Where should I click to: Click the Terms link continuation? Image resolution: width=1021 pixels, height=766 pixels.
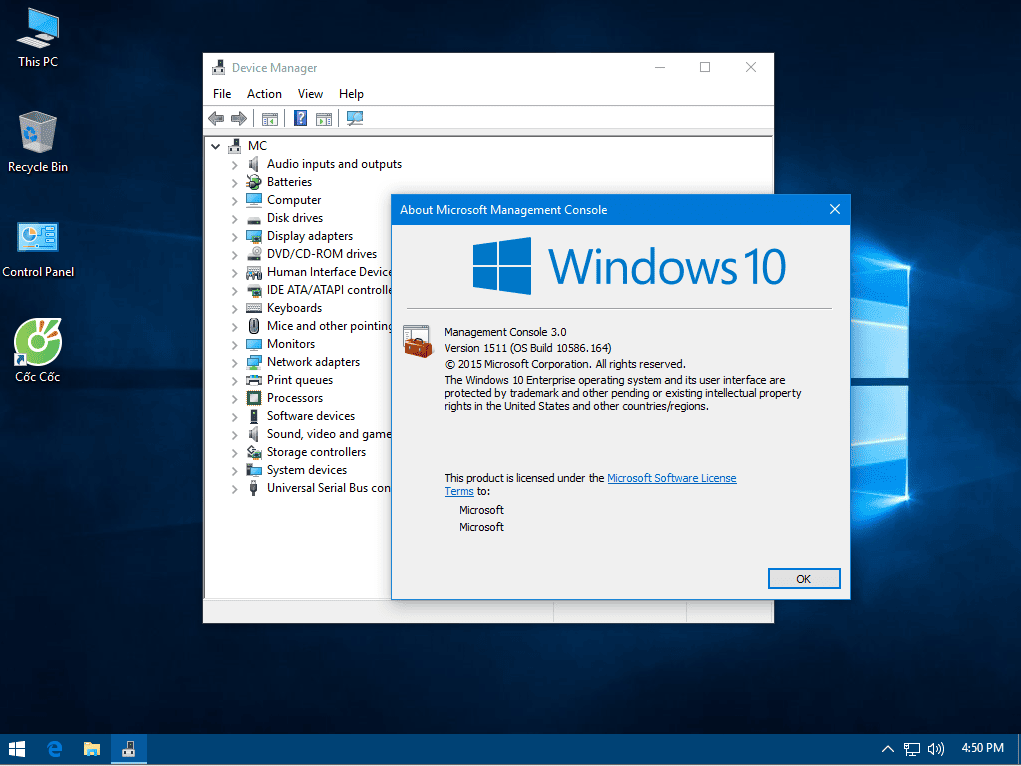tap(458, 492)
